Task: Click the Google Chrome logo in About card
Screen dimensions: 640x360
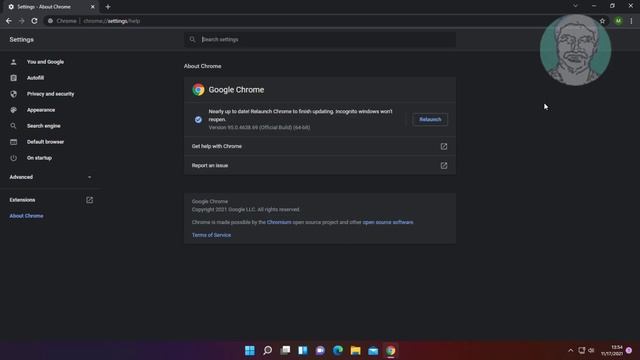Action: 198,90
